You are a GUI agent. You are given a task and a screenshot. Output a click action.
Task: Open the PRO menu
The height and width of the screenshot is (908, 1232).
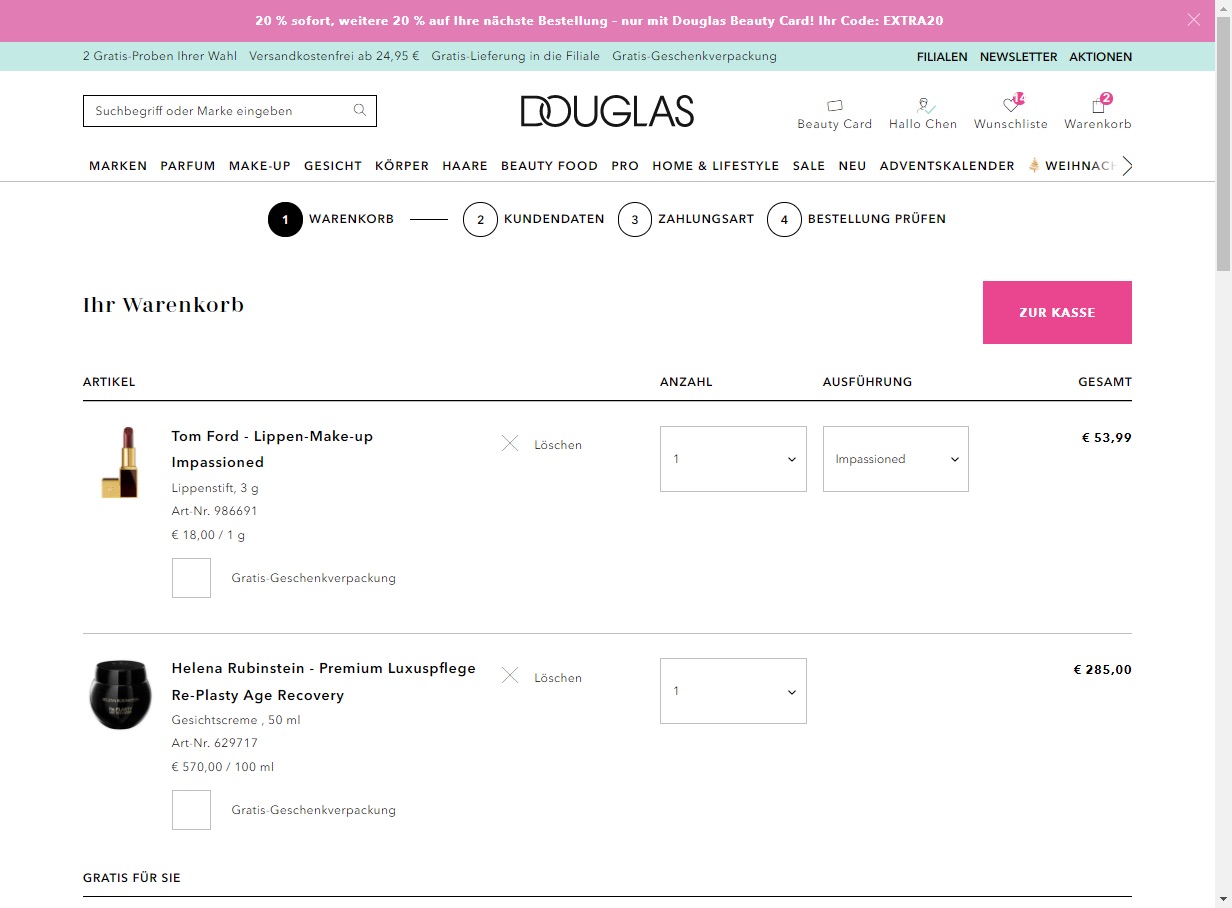pyautogui.click(x=625, y=166)
